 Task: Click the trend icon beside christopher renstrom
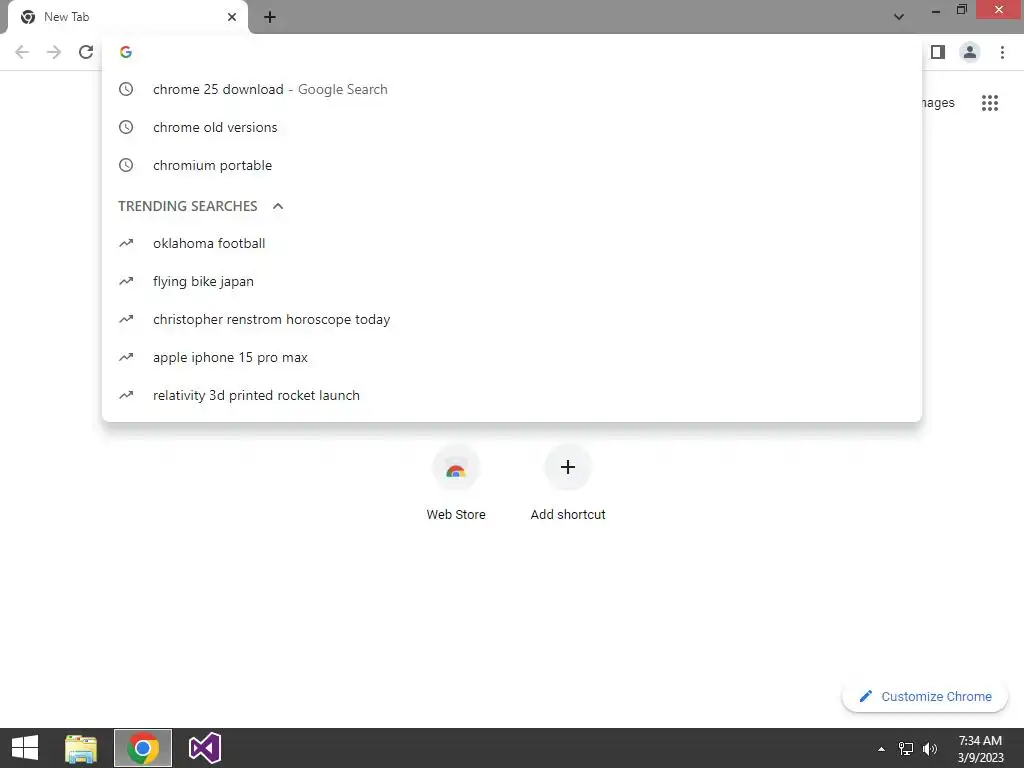pos(126,319)
